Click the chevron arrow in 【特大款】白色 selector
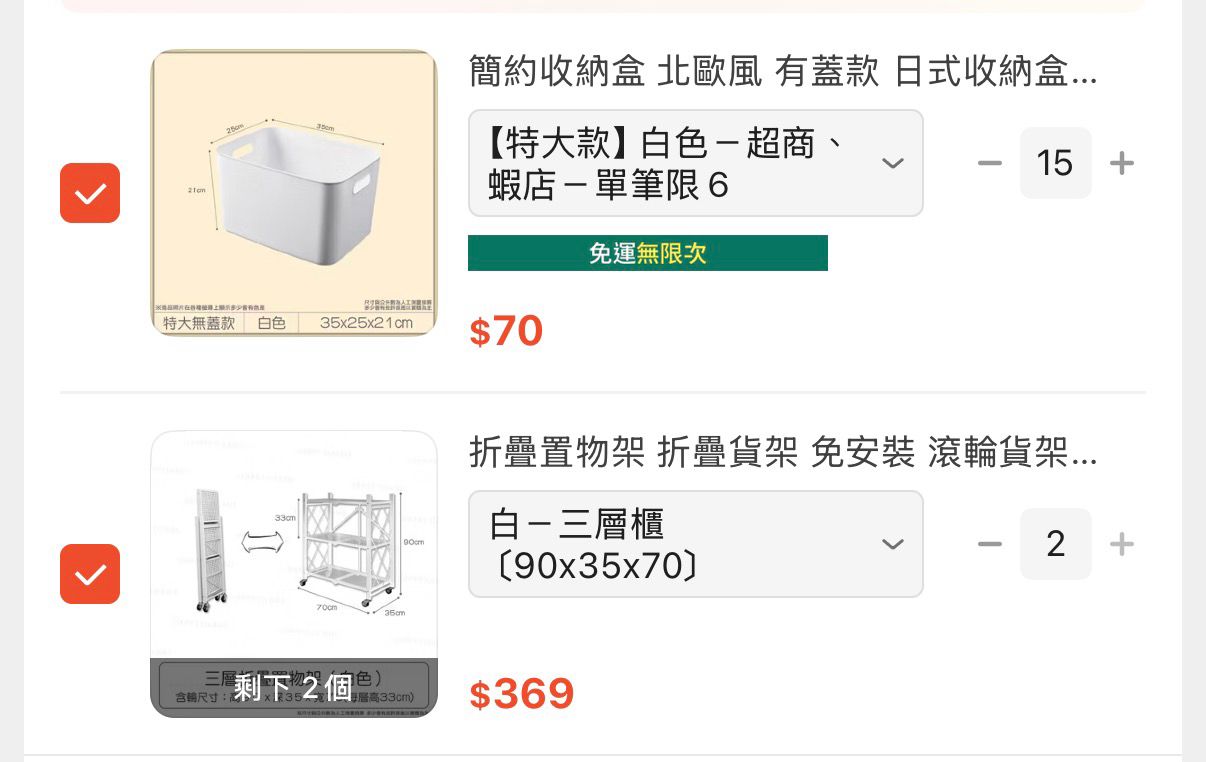The image size is (1206, 762). pyautogui.click(x=892, y=163)
